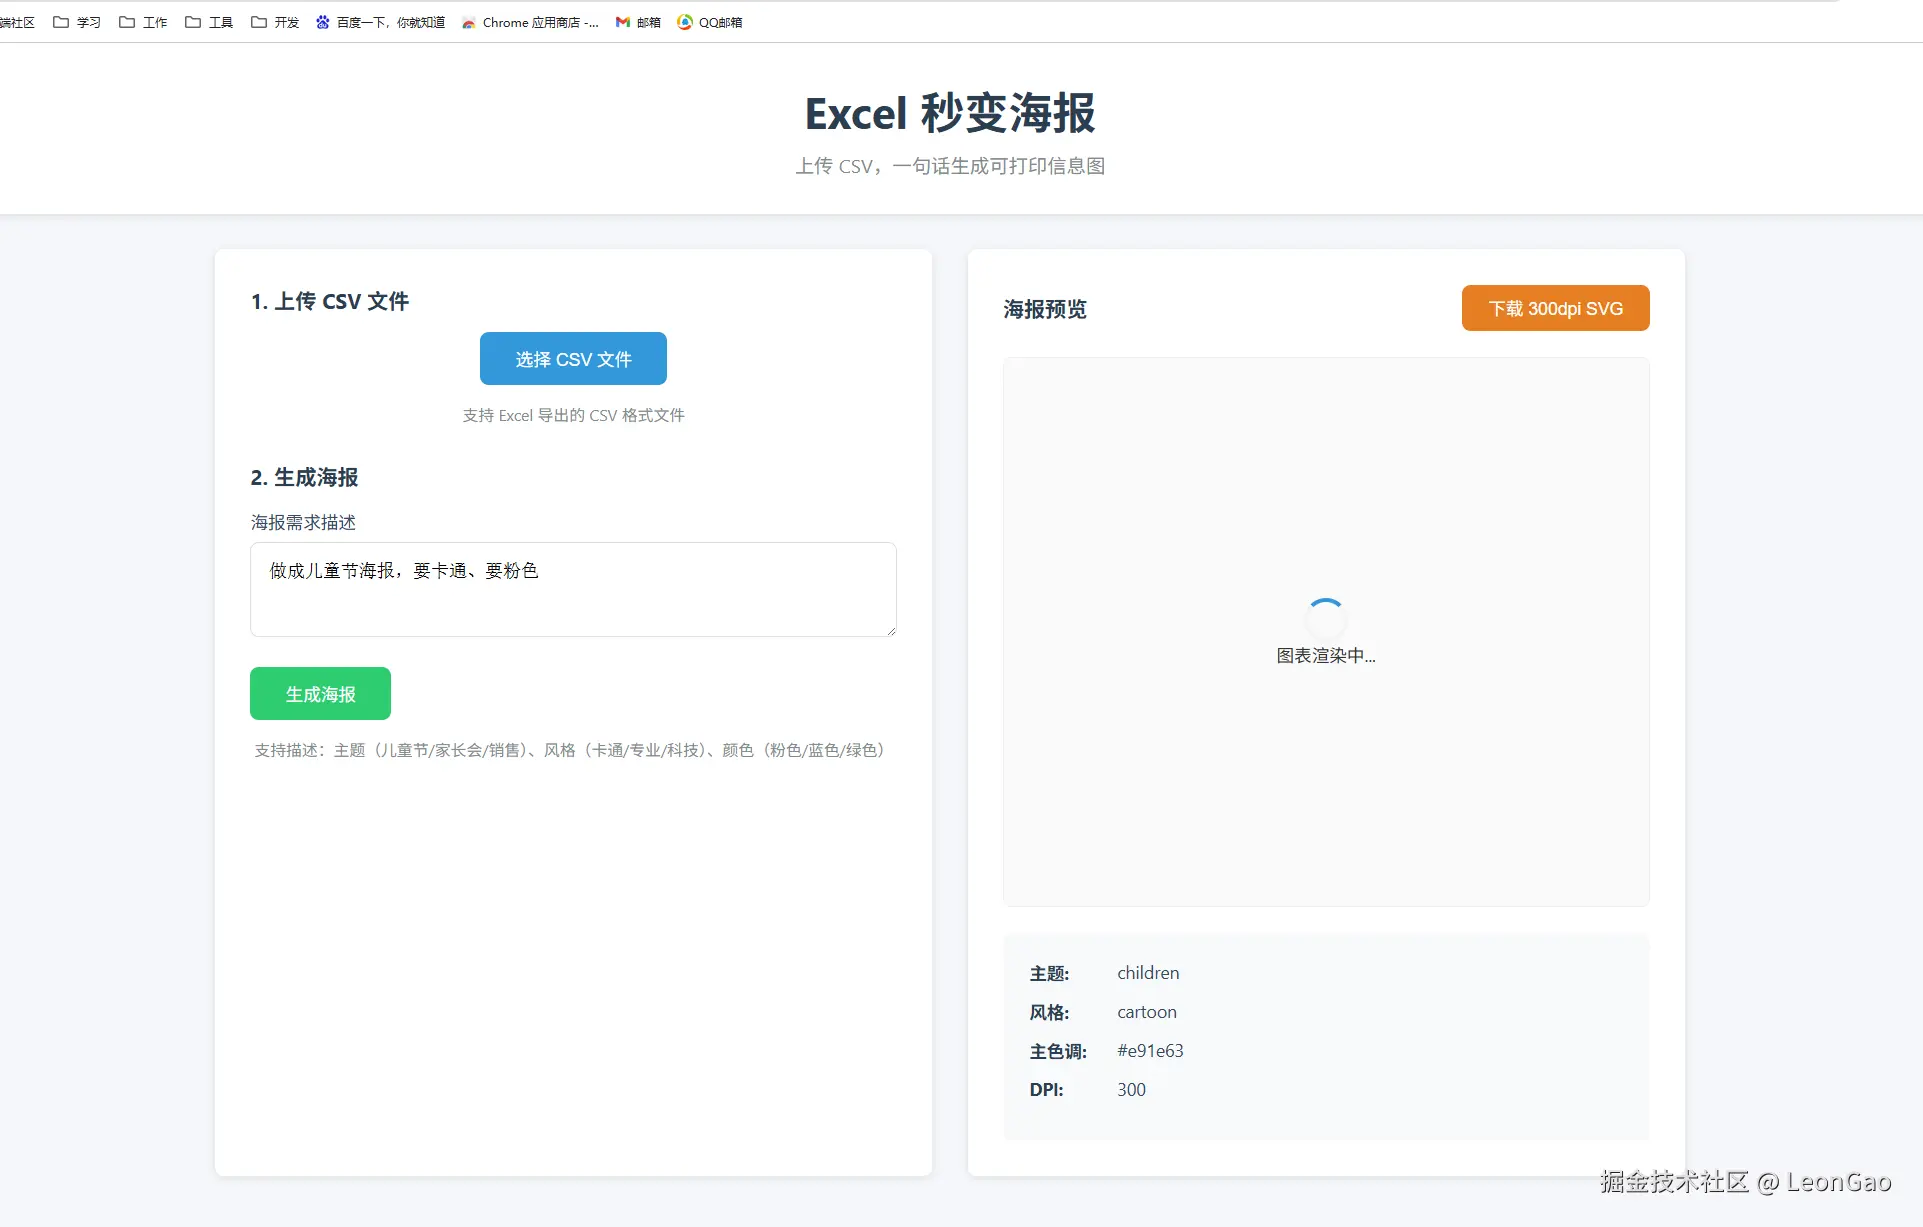Open the Baidu paw icon bookmark
1923x1227 pixels.
click(380, 22)
